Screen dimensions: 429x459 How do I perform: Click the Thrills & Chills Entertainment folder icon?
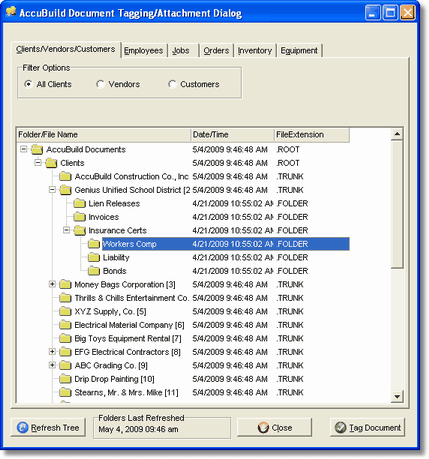click(x=65, y=298)
